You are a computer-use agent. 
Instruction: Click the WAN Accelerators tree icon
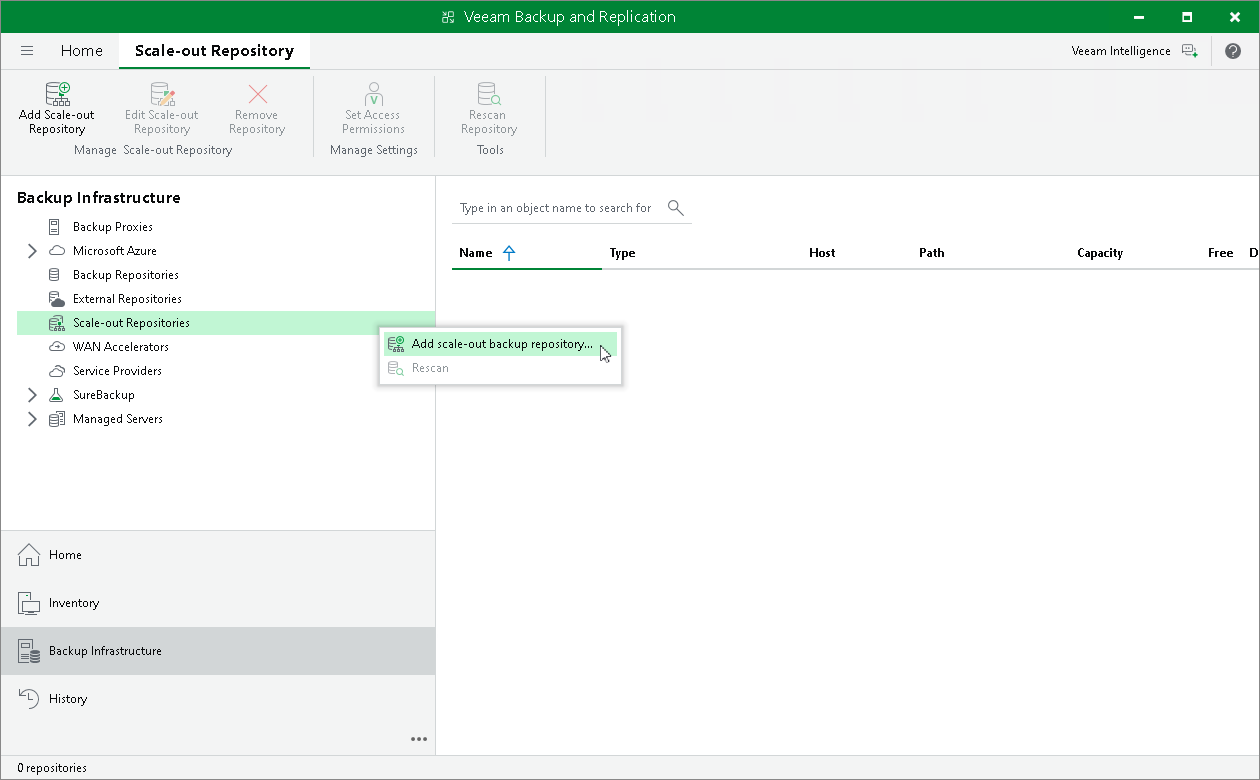pos(56,347)
